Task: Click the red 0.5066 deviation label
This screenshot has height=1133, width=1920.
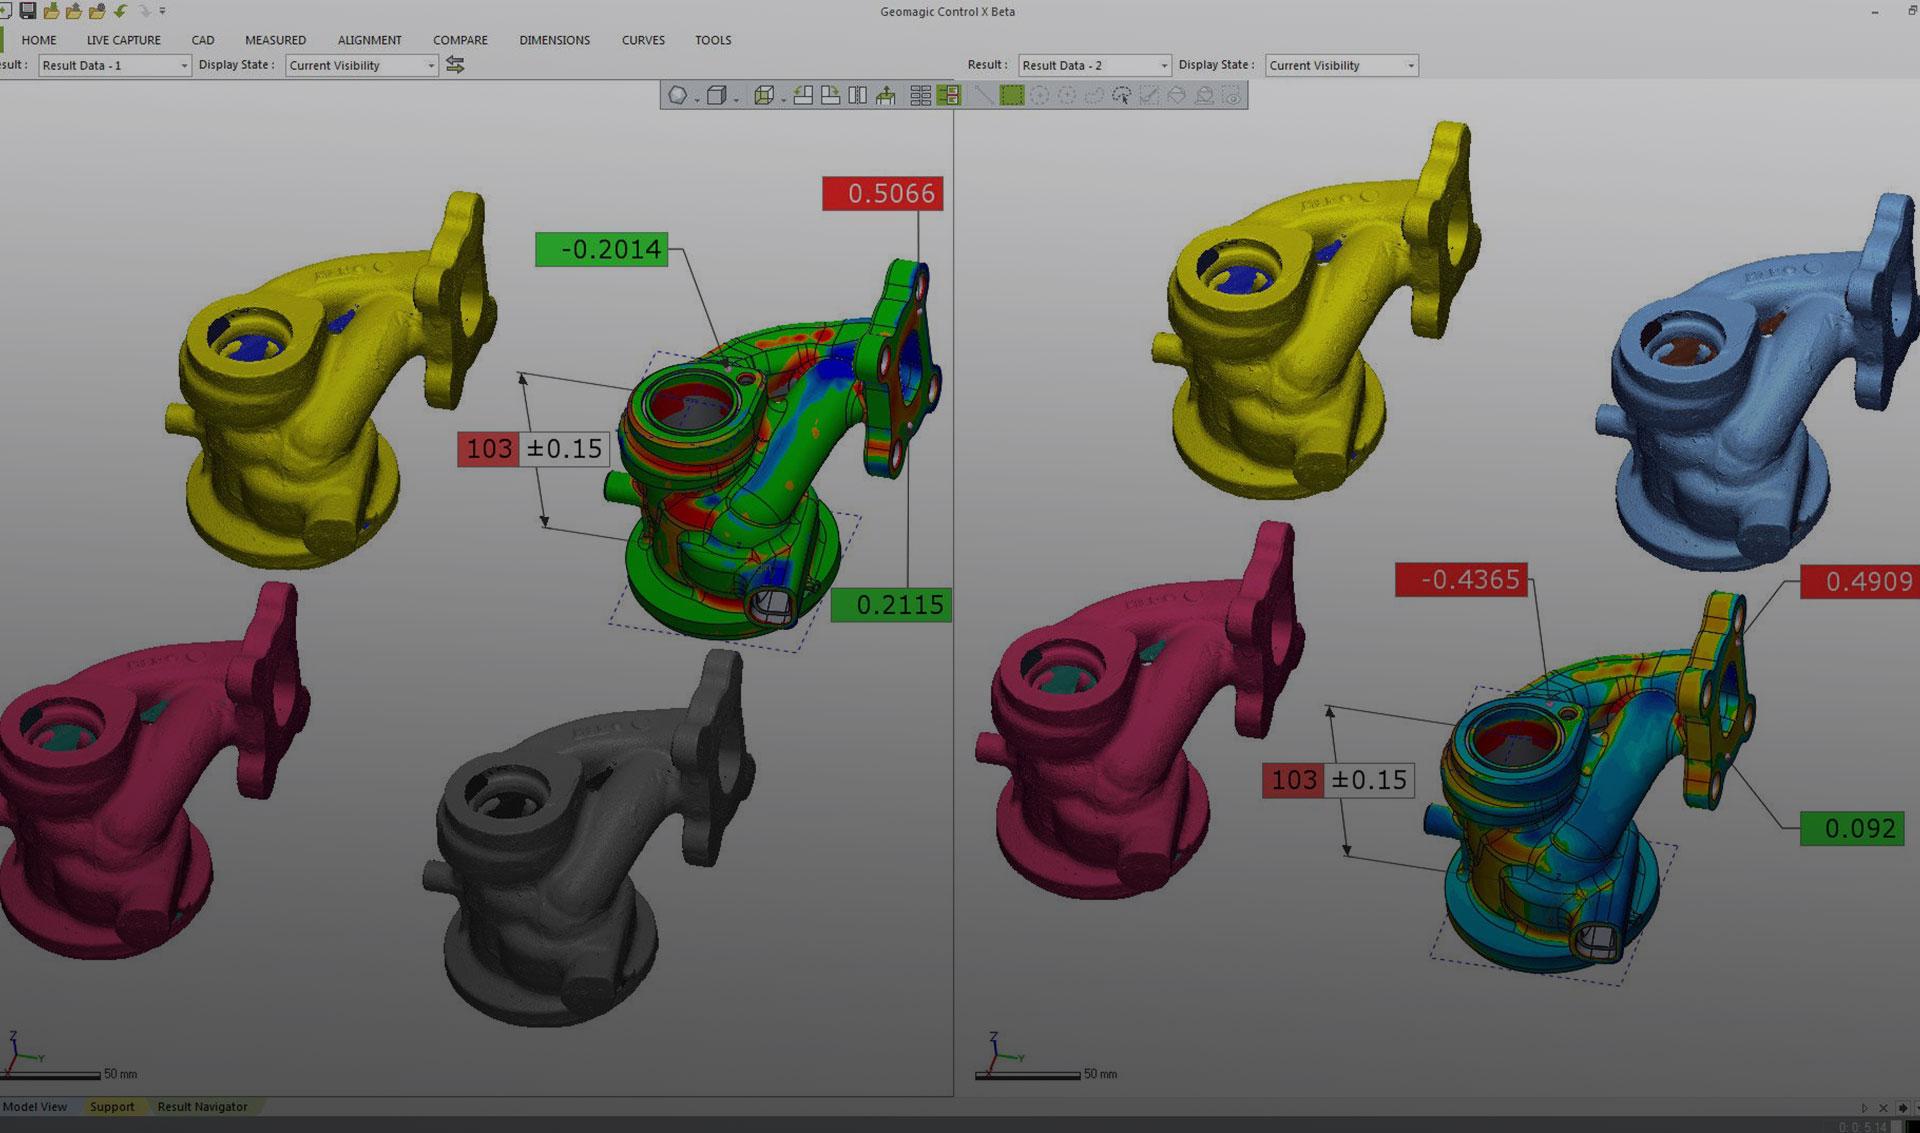Action: point(882,193)
